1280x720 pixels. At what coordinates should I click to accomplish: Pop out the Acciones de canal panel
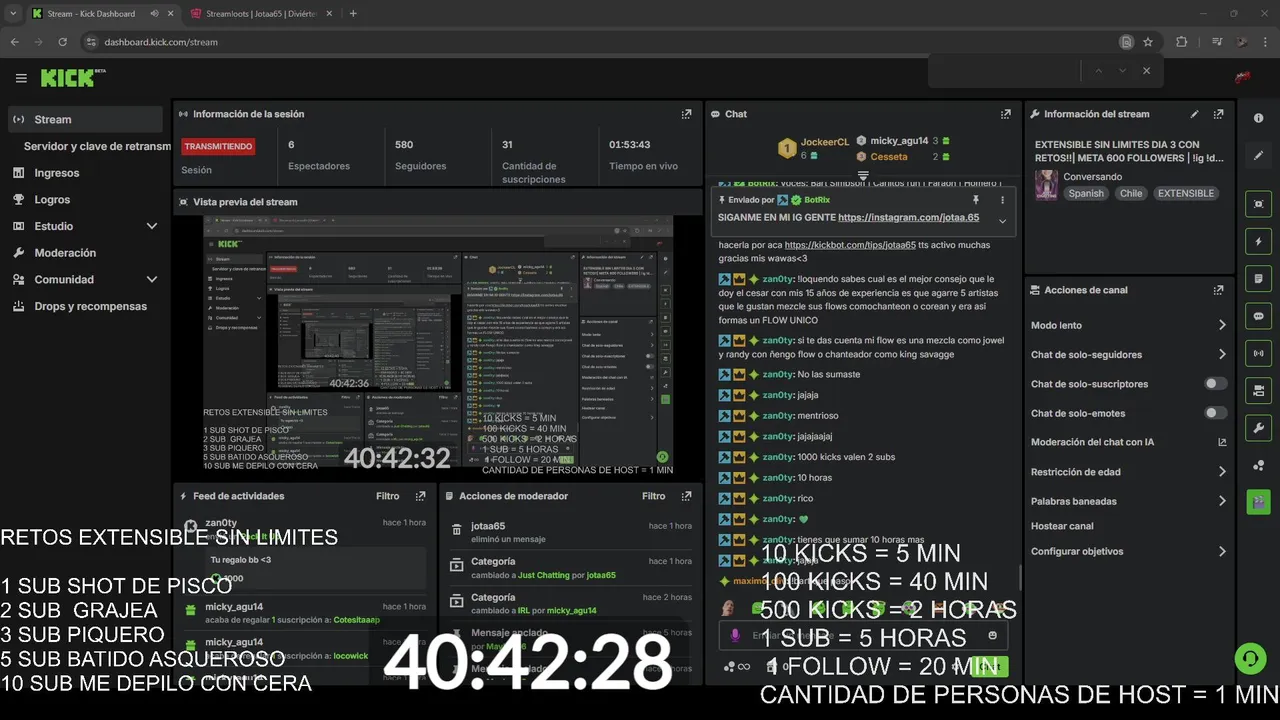[1218, 290]
